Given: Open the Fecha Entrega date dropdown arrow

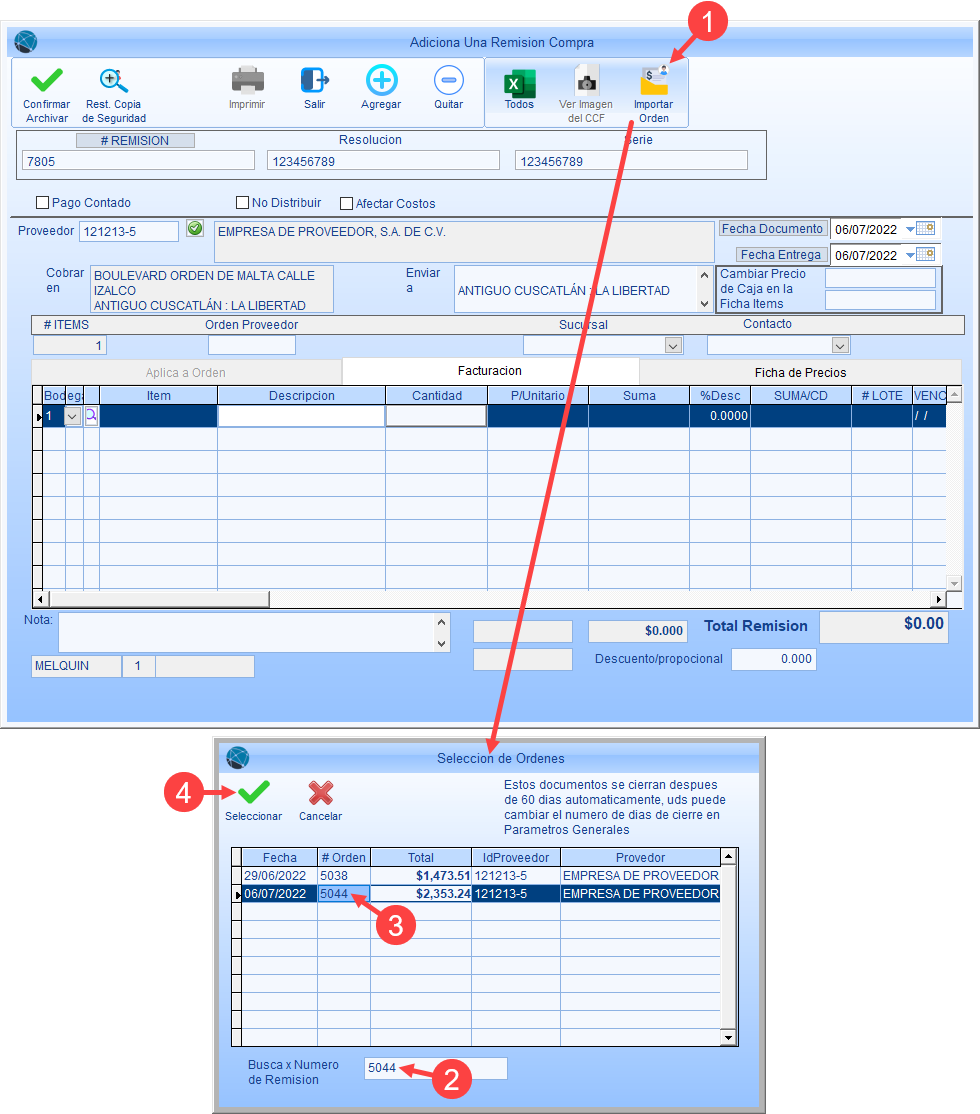Looking at the screenshot, I should pyautogui.click(x=910, y=255).
